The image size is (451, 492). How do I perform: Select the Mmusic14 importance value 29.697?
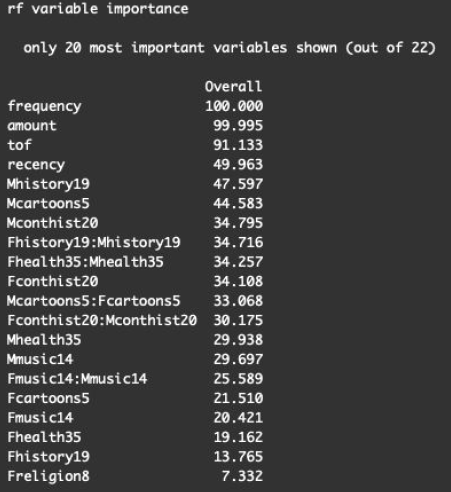(238, 359)
